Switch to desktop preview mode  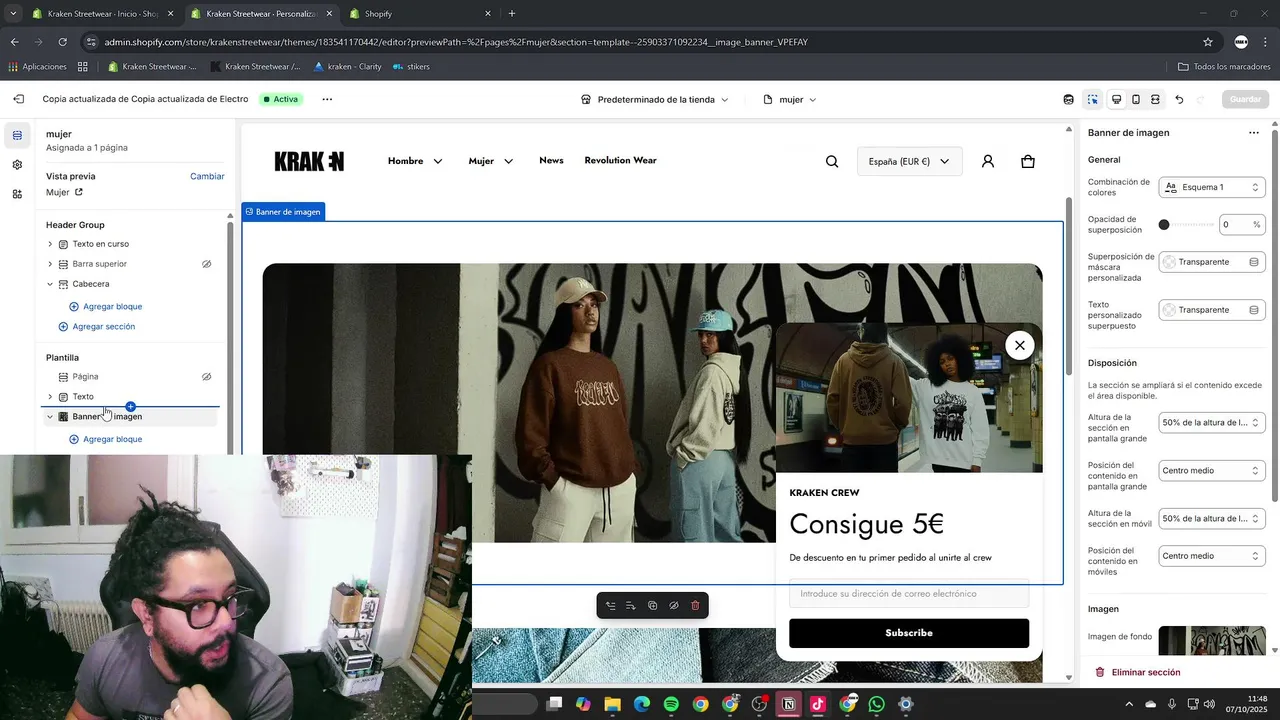(x=1117, y=99)
